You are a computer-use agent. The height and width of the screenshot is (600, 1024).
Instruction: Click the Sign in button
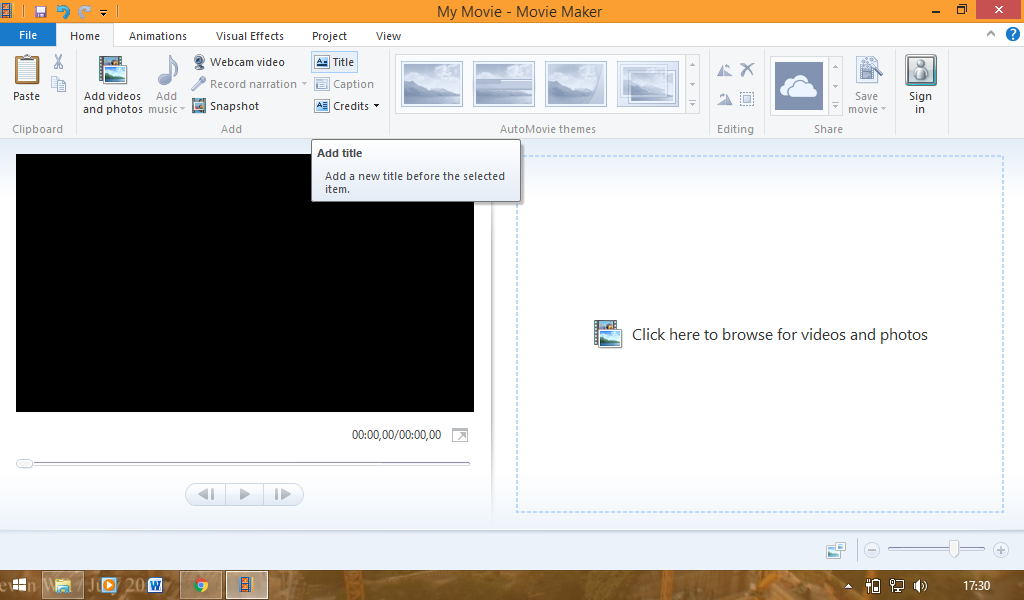tap(920, 85)
